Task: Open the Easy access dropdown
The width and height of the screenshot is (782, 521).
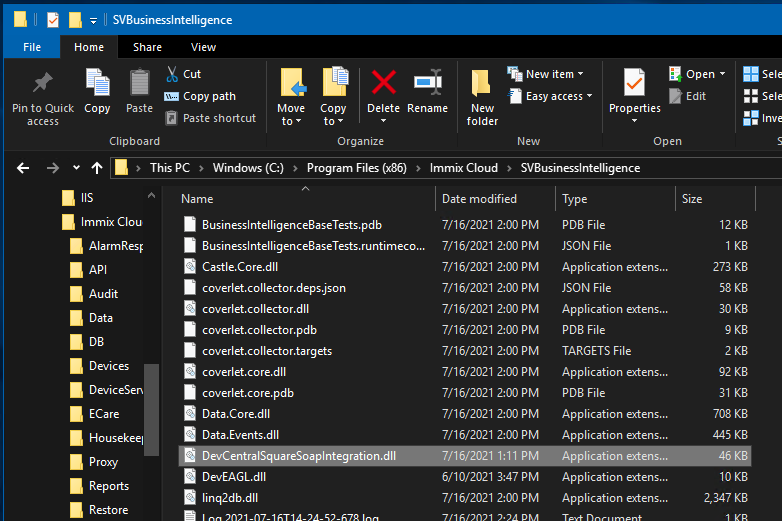Action: point(550,96)
